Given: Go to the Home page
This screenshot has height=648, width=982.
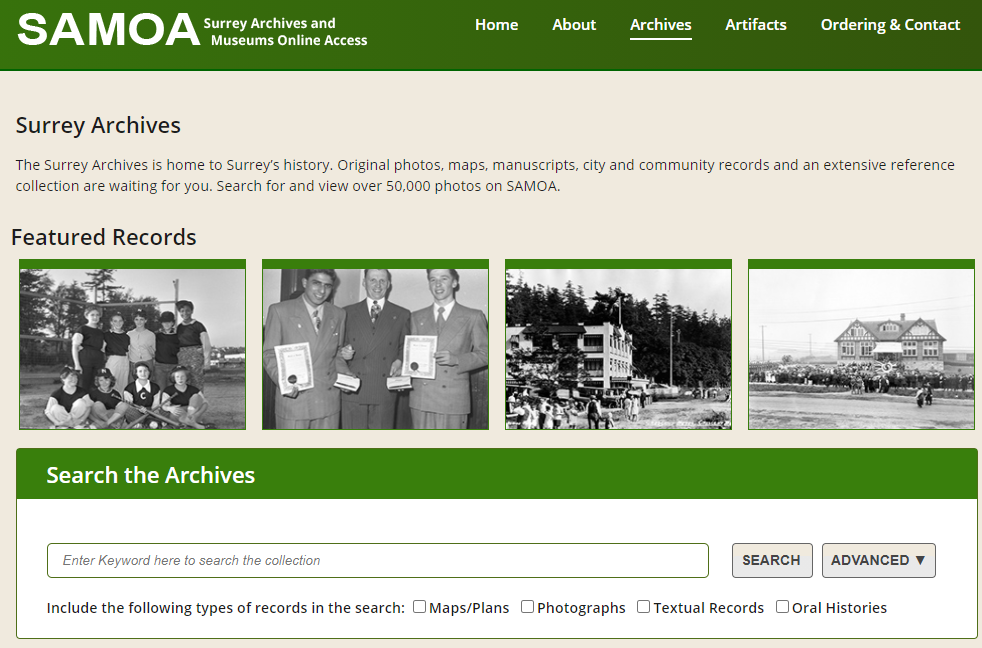Looking at the screenshot, I should pos(496,25).
